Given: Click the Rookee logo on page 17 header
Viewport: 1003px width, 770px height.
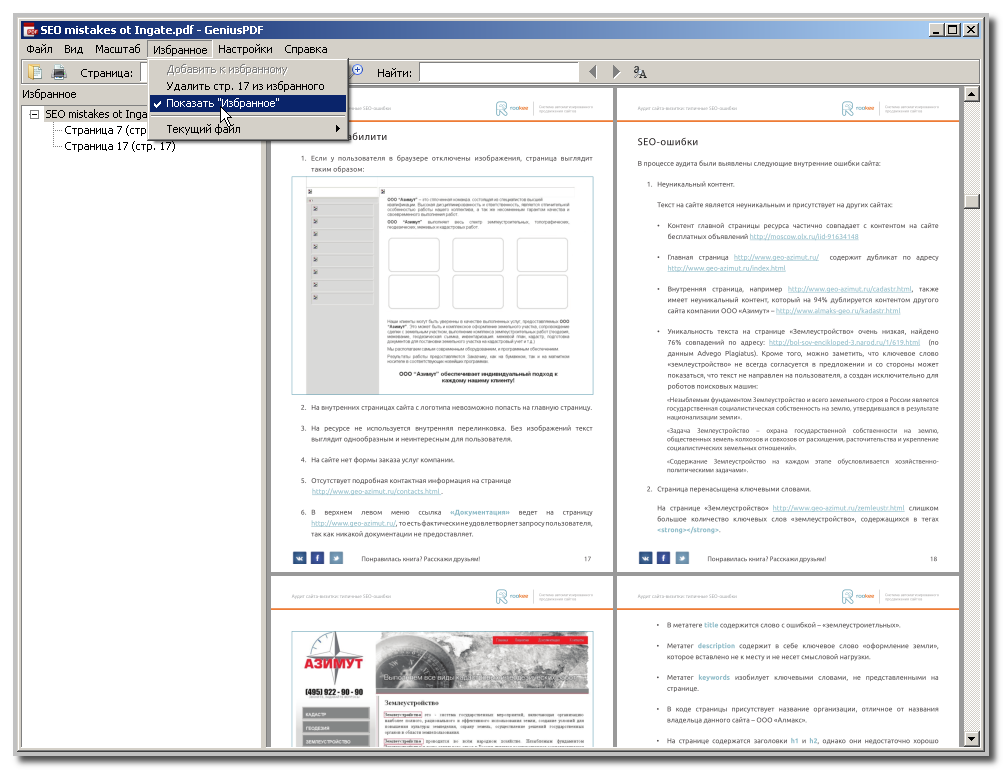Looking at the screenshot, I should pos(512,109).
